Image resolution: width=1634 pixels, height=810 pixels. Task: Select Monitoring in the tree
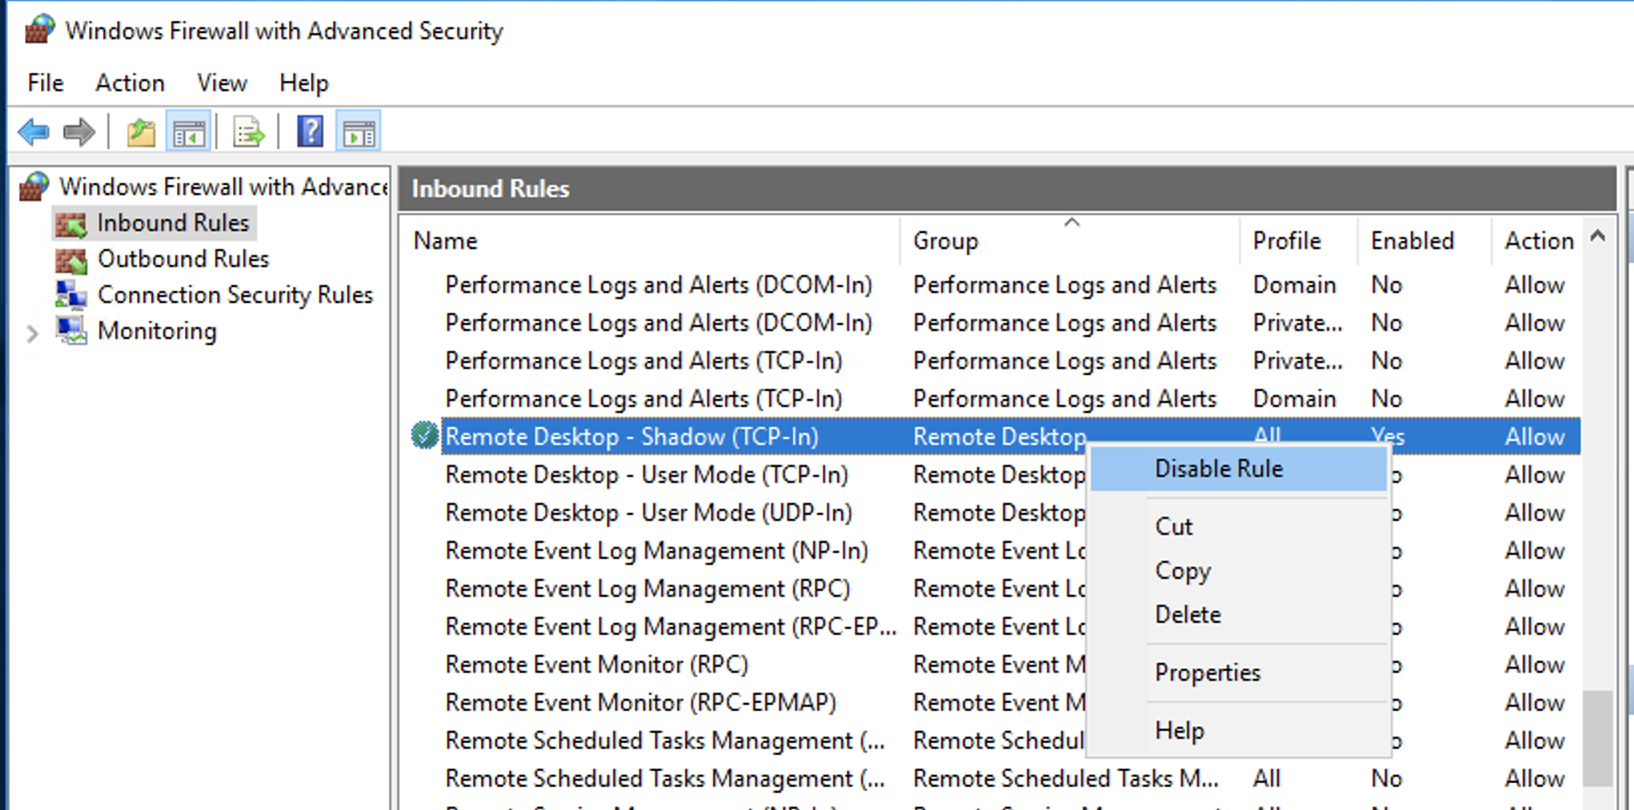[x=157, y=331]
